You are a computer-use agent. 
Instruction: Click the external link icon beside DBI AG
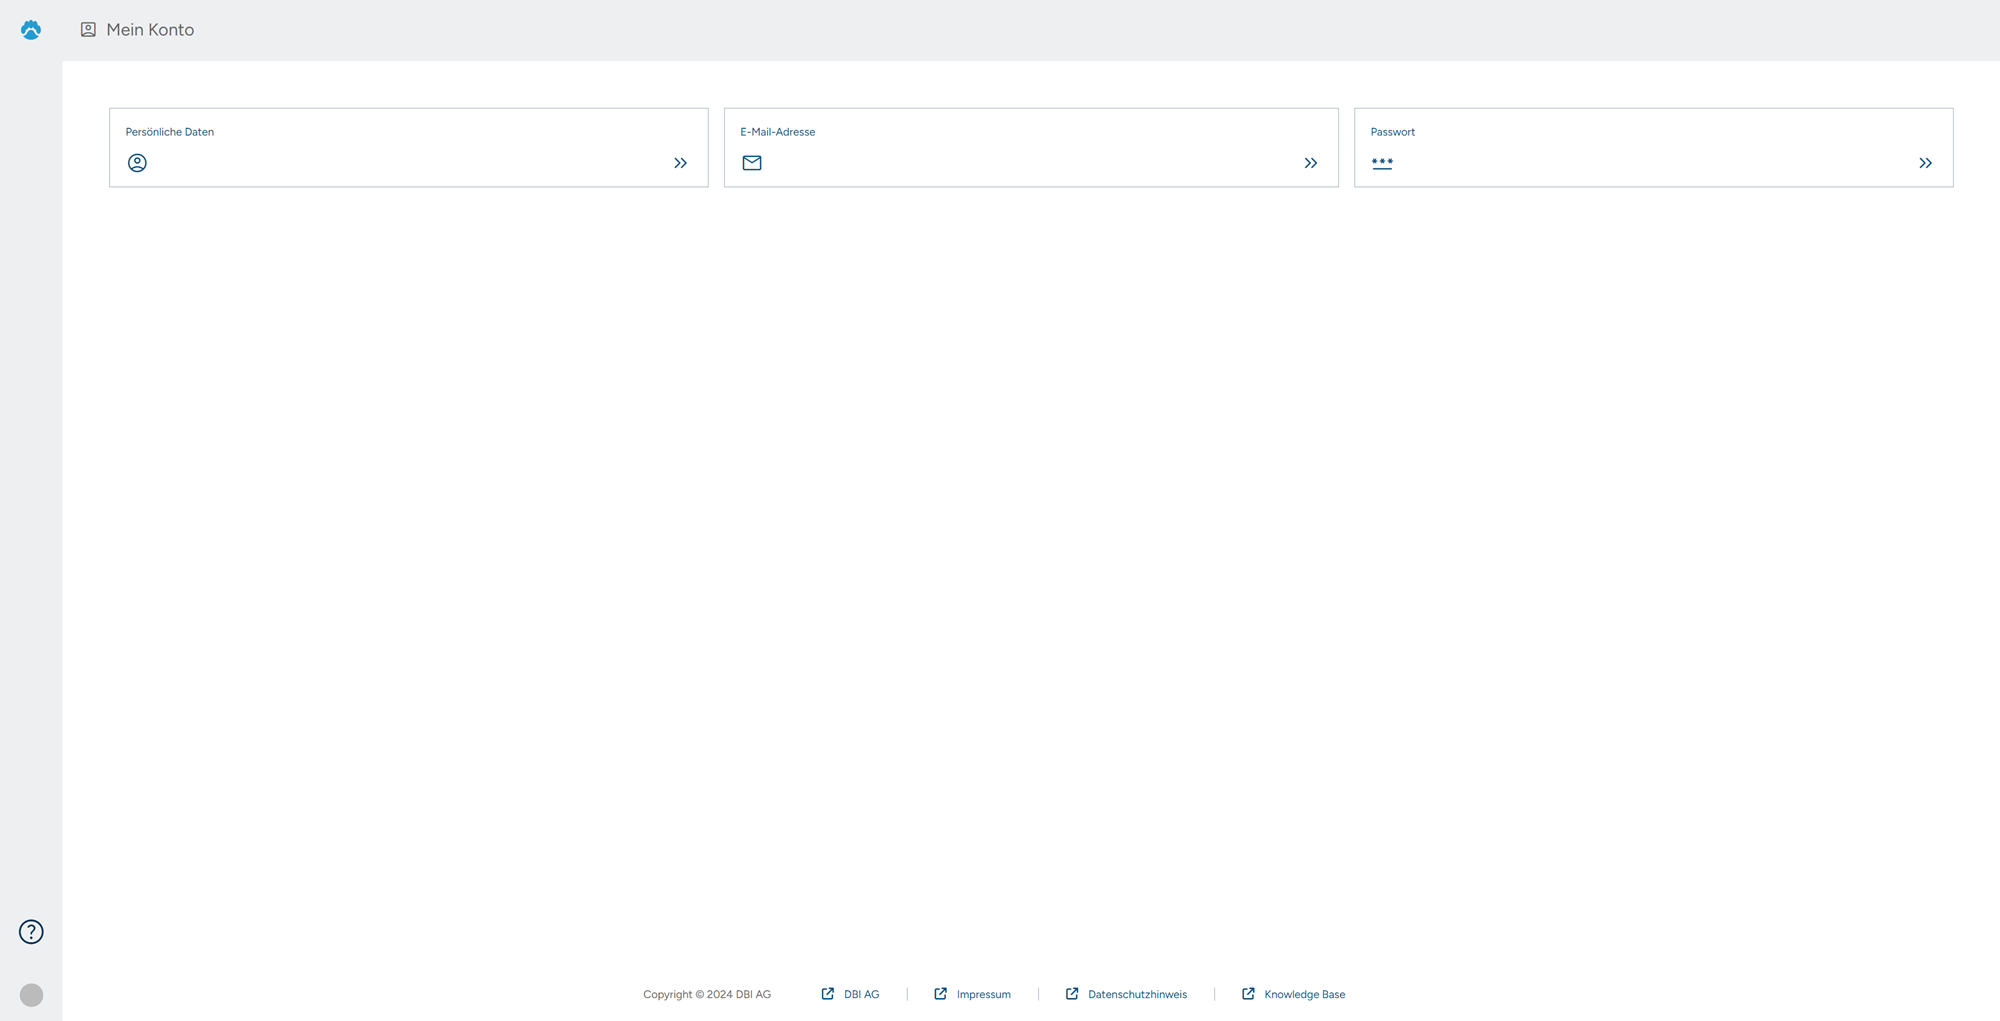click(x=828, y=994)
